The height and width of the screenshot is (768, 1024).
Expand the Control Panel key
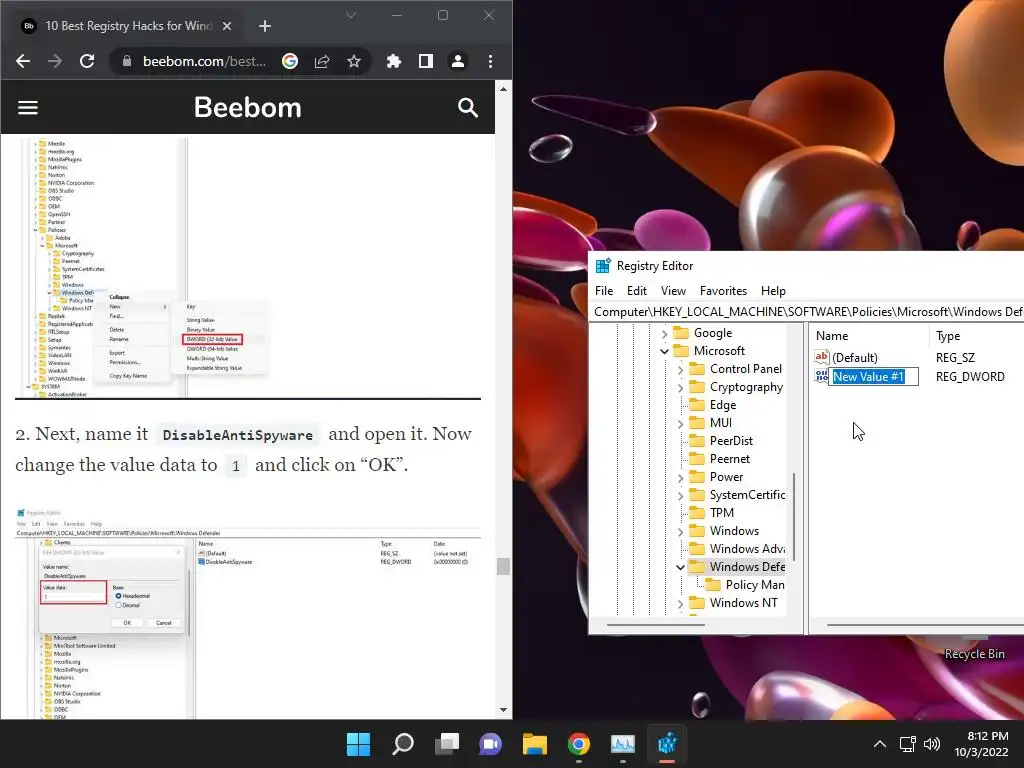click(680, 370)
